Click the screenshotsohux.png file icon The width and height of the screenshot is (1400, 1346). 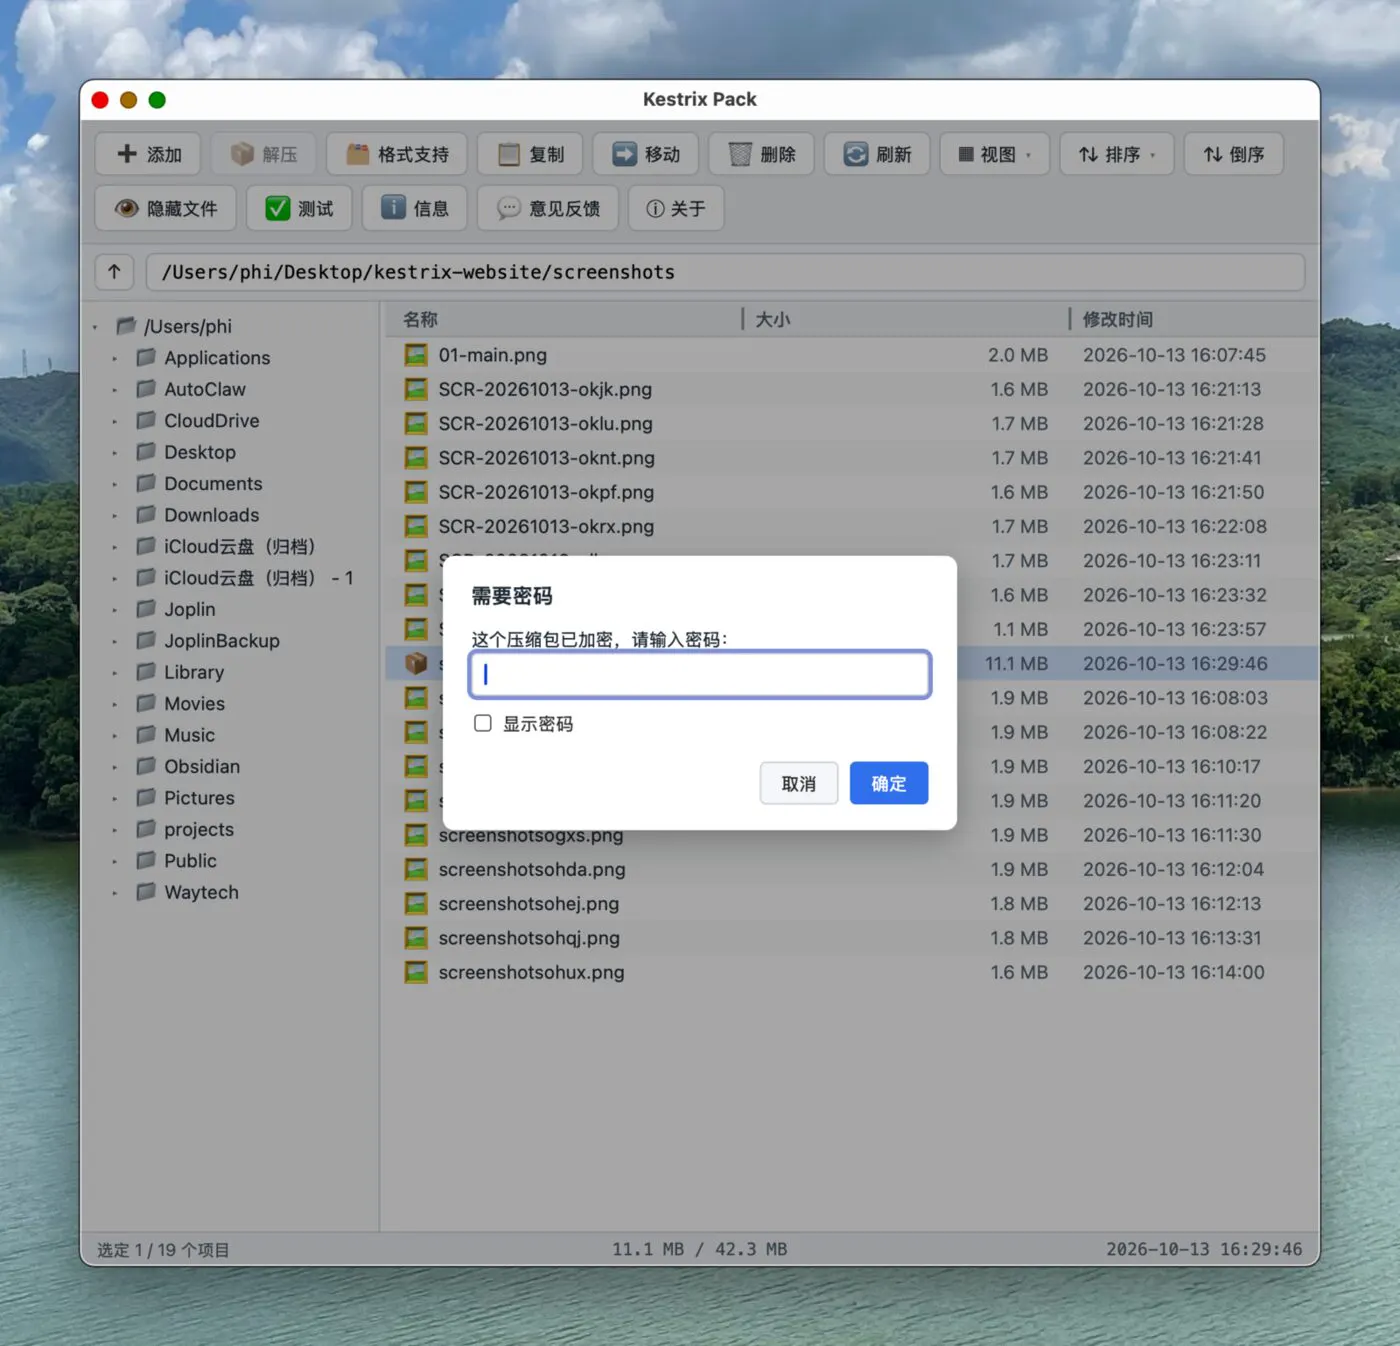[x=416, y=972]
